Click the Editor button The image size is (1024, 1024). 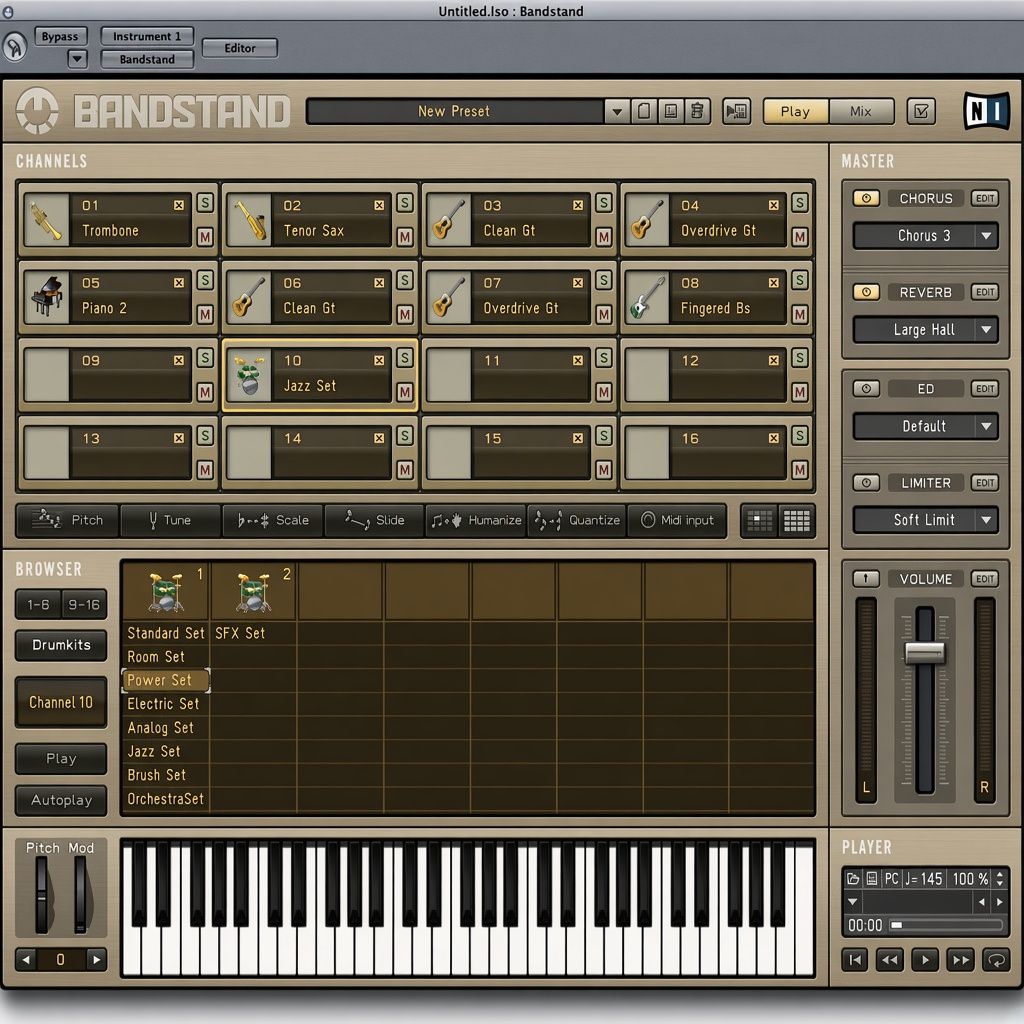[240, 48]
